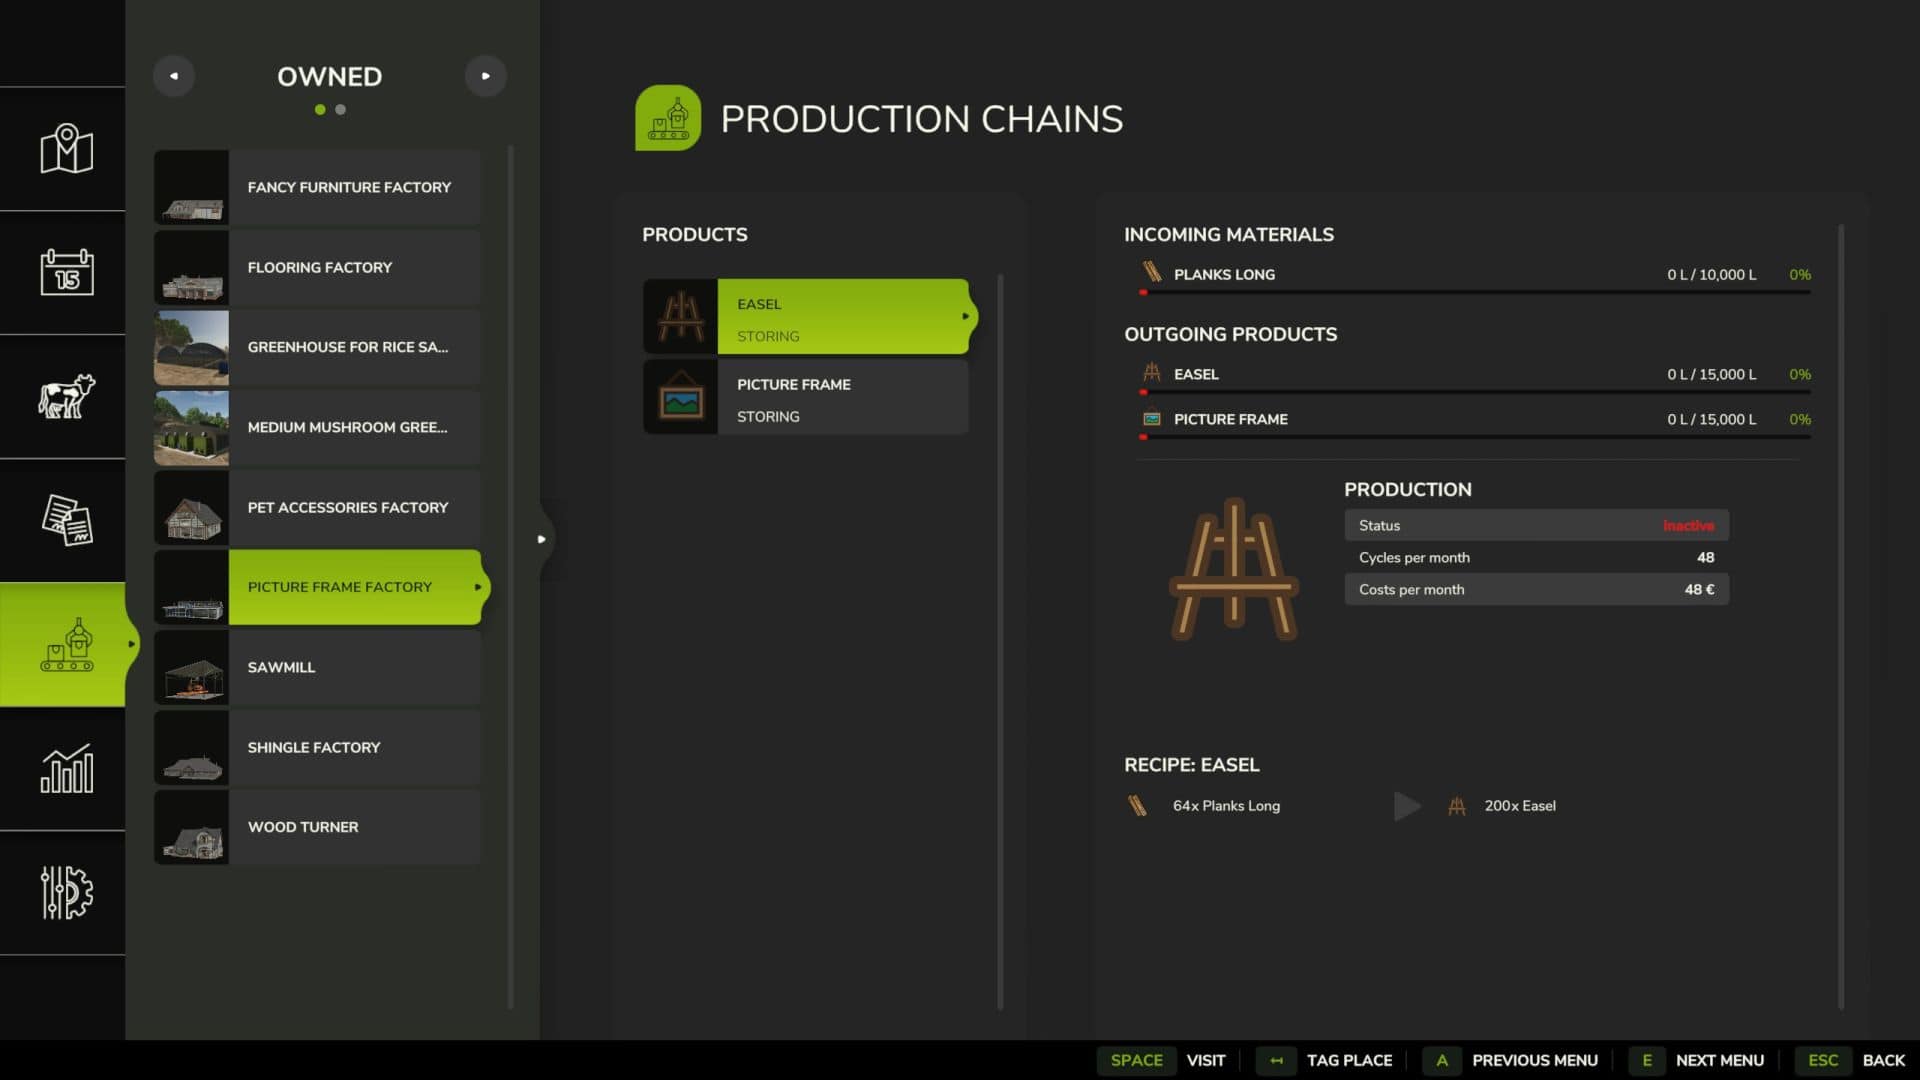Open the animals cow icon
The image size is (1920, 1080).
[66, 396]
